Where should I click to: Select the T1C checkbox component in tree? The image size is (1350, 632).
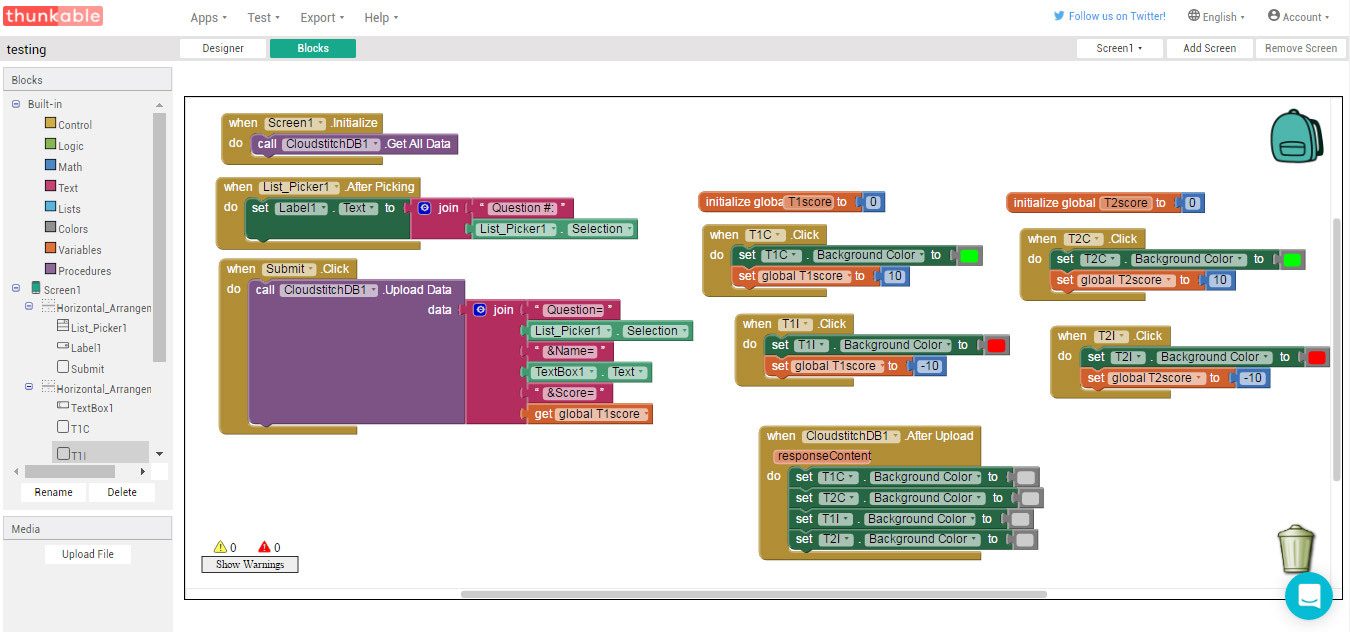coord(74,428)
